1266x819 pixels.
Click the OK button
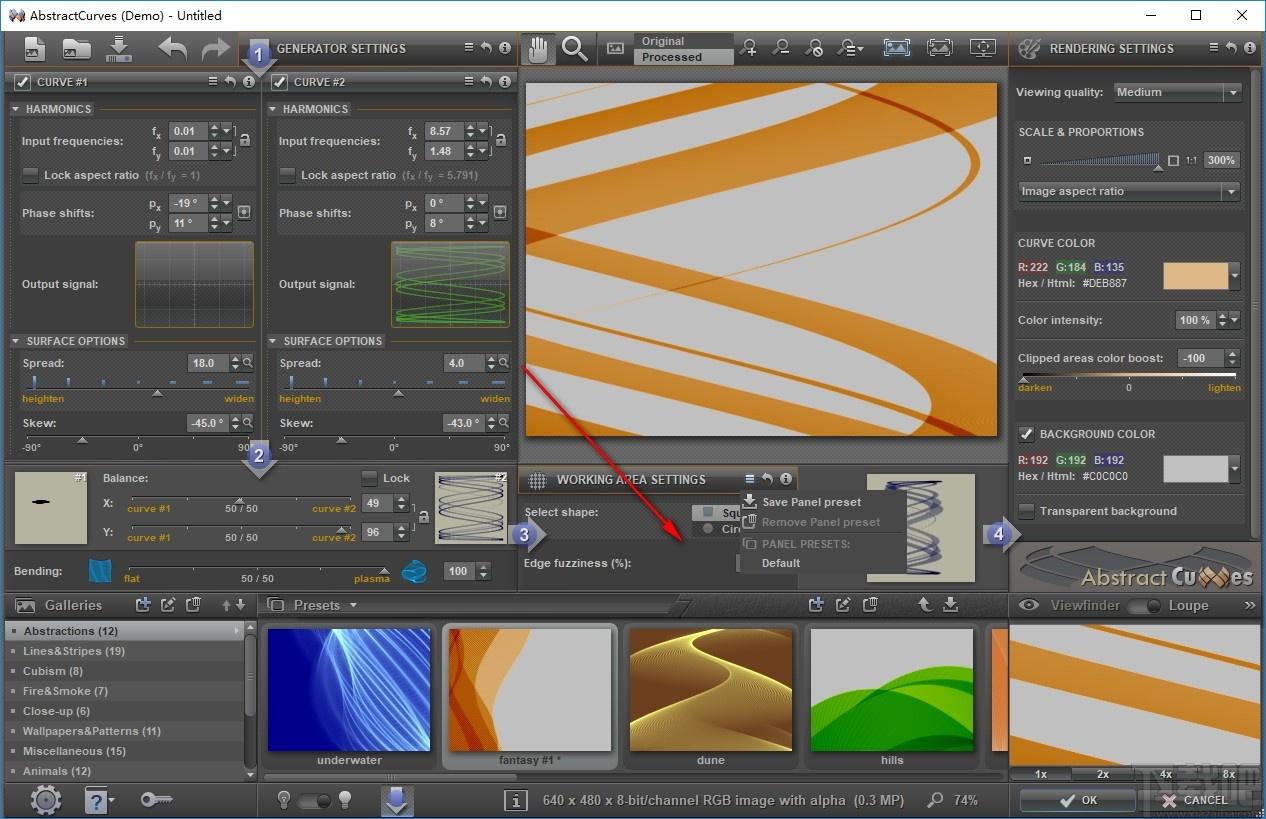(x=1080, y=800)
